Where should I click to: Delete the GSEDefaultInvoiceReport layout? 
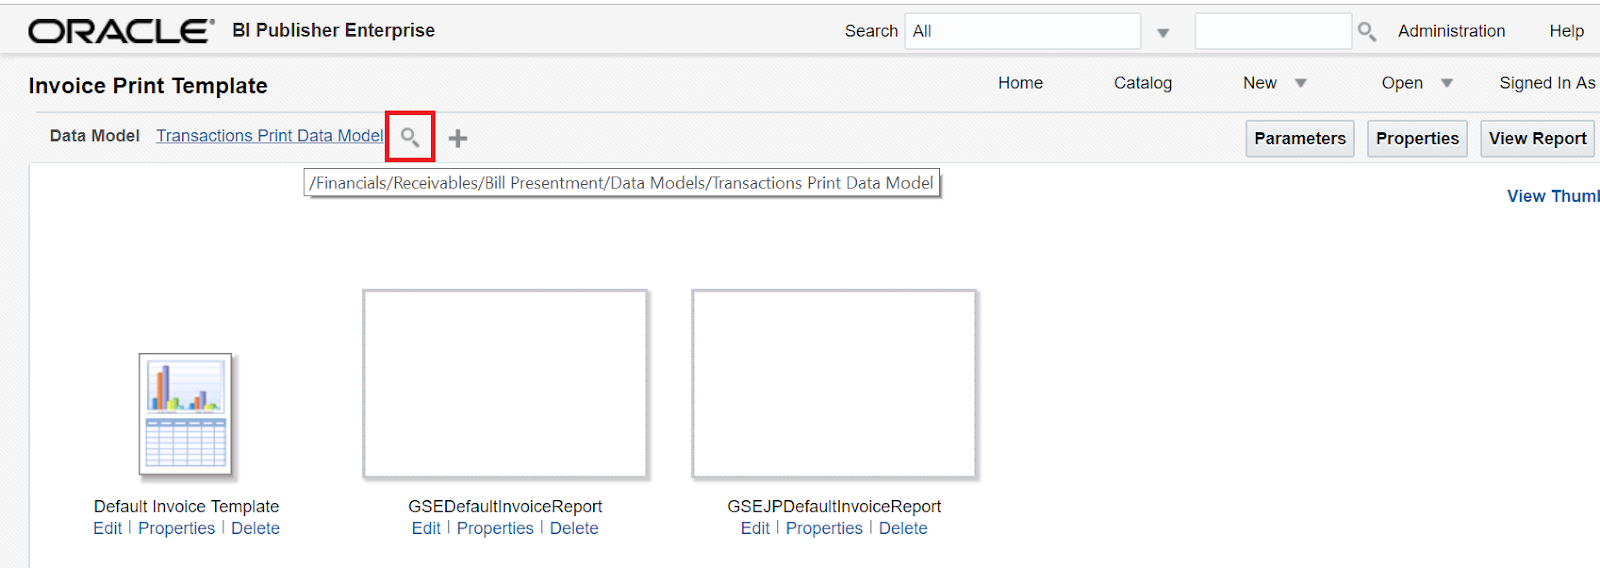tap(574, 528)
